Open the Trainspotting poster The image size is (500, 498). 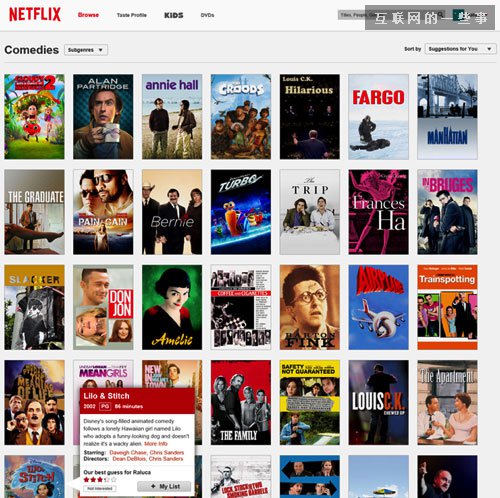pyautogui.click(x=447, y=307)
